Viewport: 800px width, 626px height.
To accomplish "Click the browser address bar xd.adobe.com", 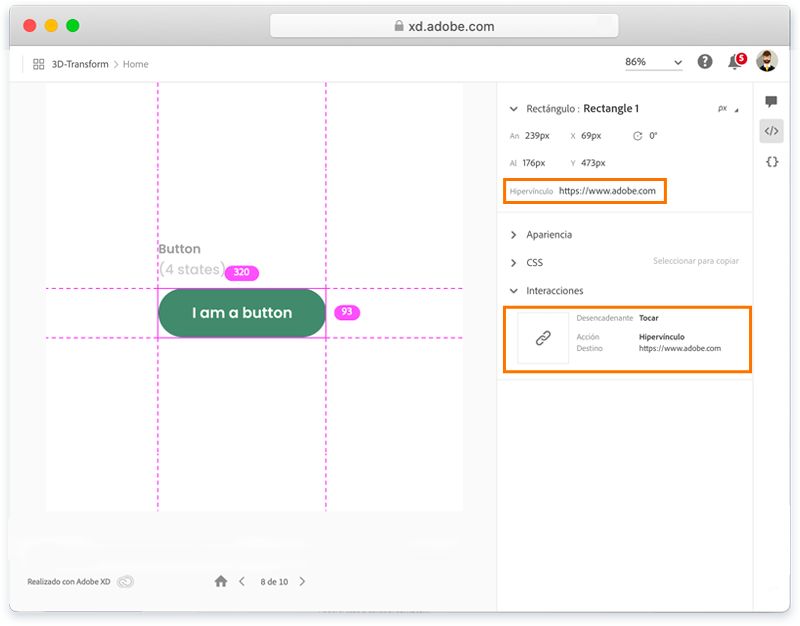I will pos(444,26).
